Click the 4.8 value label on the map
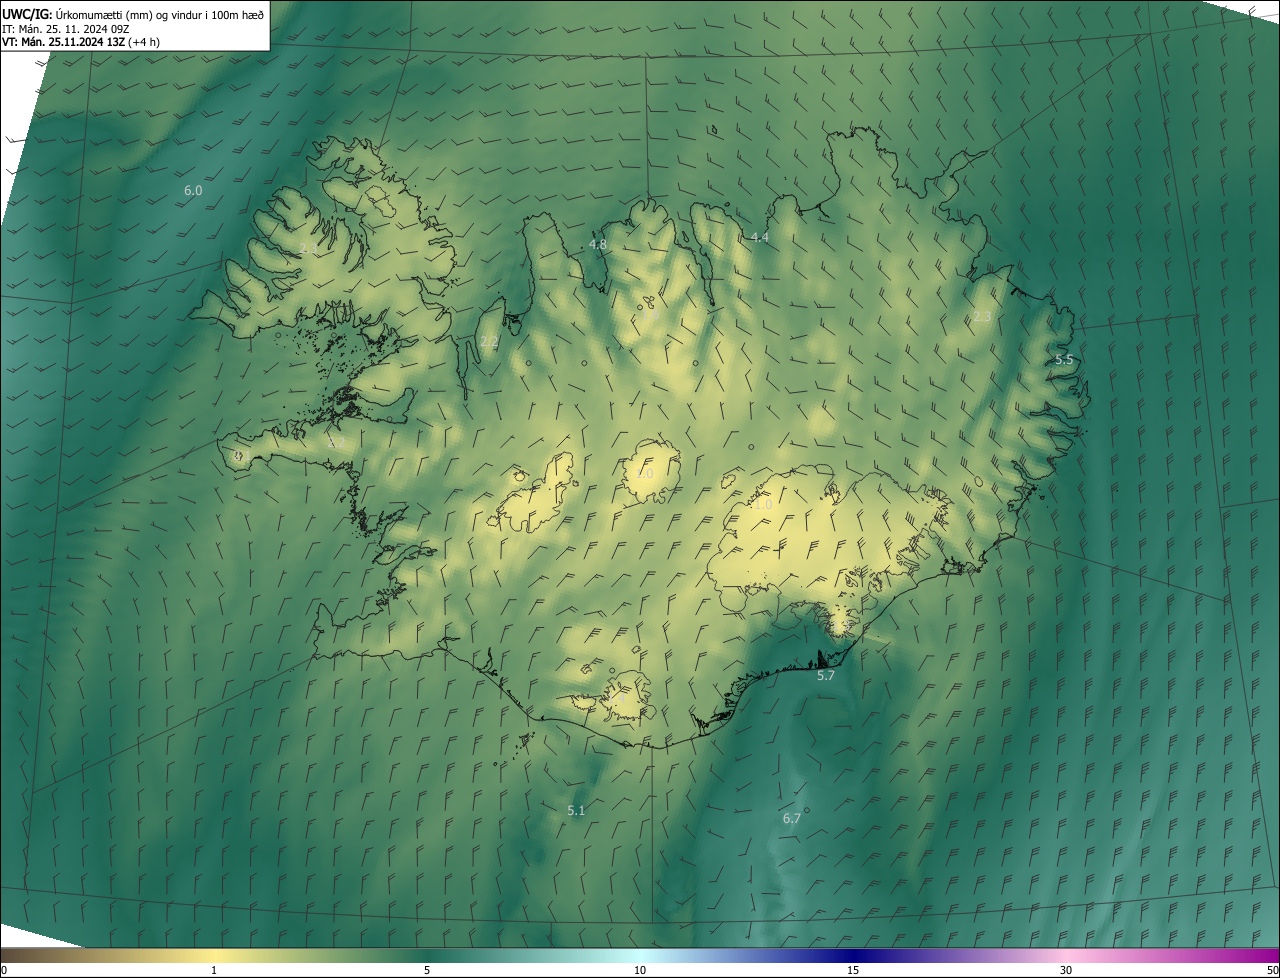Image resolution: width=1280 pixels, height=978 pixels. [x=598, y=244]
